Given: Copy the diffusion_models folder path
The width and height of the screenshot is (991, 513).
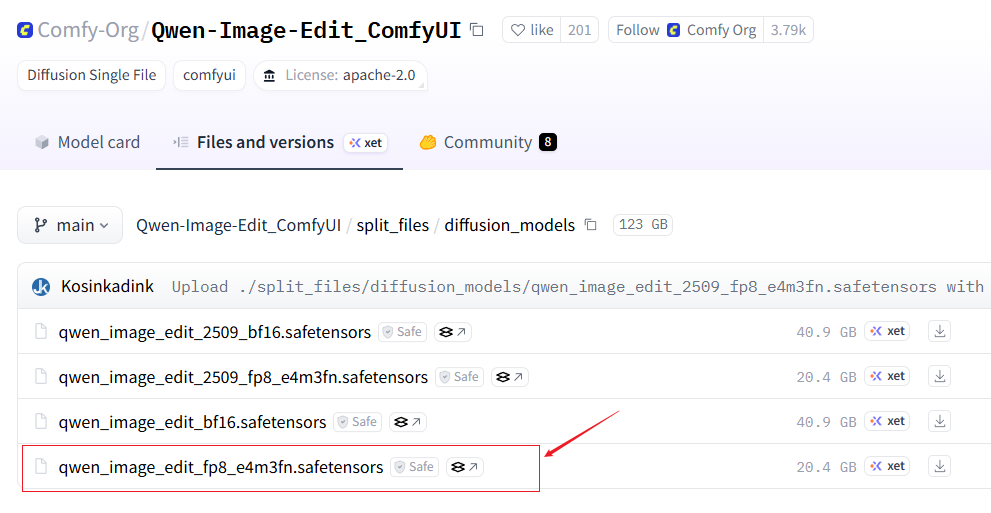Looking at the screenshot, I should (x=590, y=225).
